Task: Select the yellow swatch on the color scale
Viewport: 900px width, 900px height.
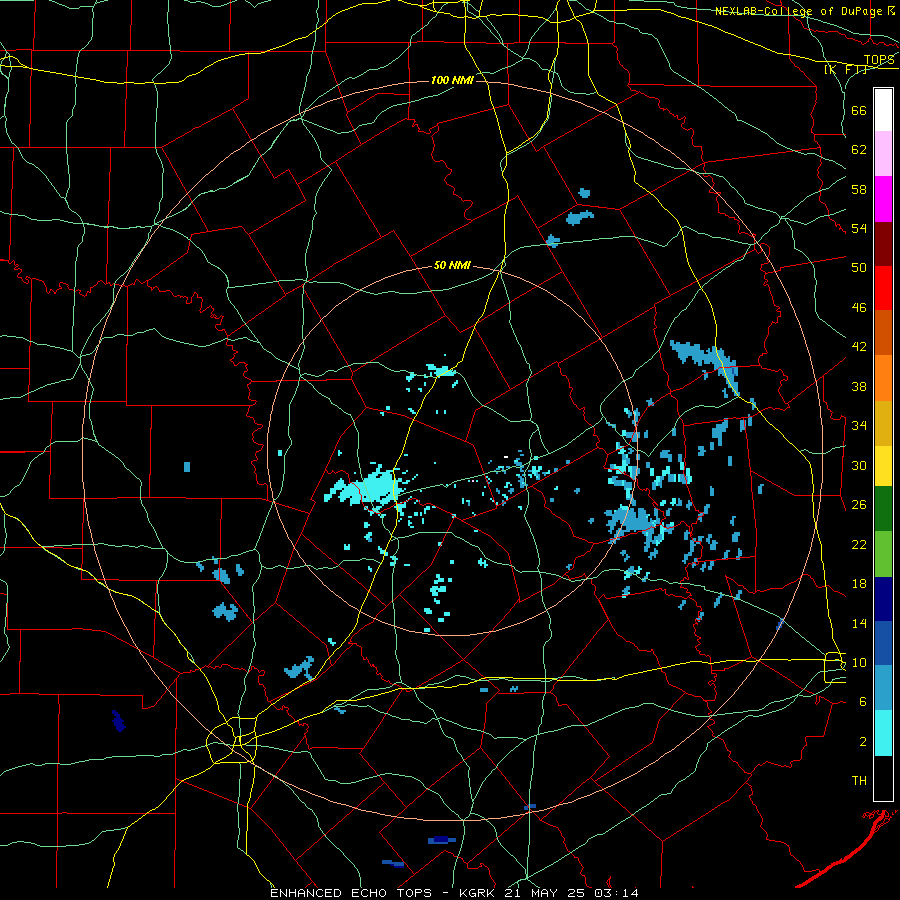Action: click(x=883, y=466)
